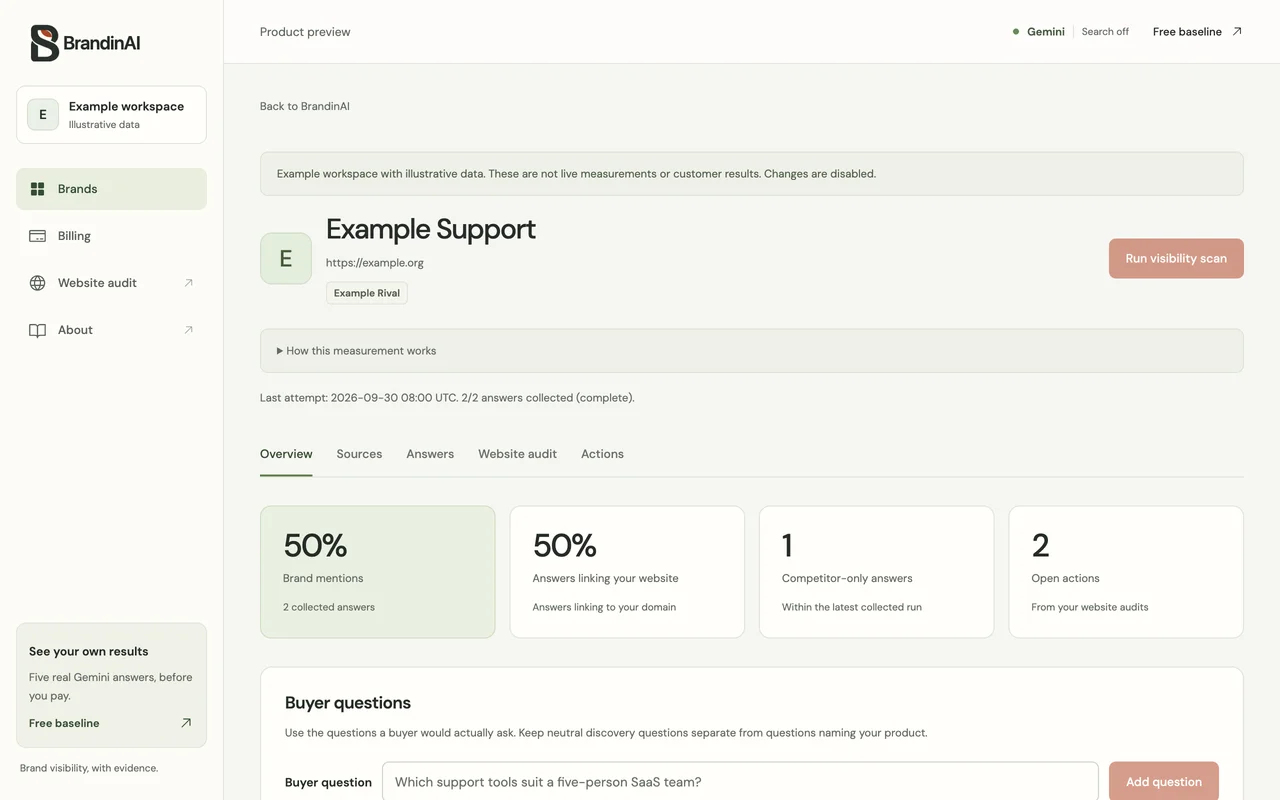The width and height of the screenshot is (1280, 800).
Task: Select the Brand mentions 50% card
Action: tap(378, 572)
